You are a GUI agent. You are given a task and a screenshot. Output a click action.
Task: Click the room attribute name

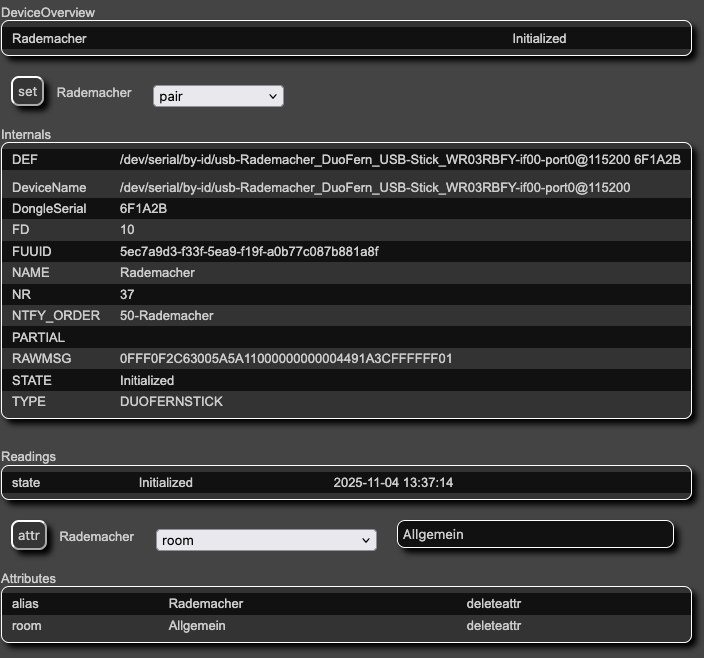(26, 626)
